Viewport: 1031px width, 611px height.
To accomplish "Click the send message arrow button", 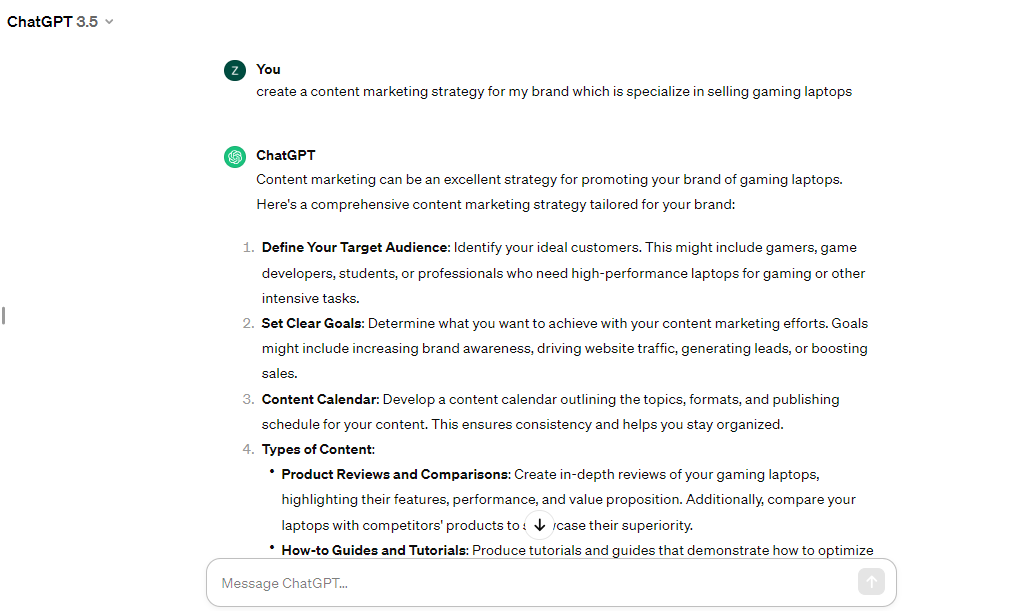I will [871, 582].
